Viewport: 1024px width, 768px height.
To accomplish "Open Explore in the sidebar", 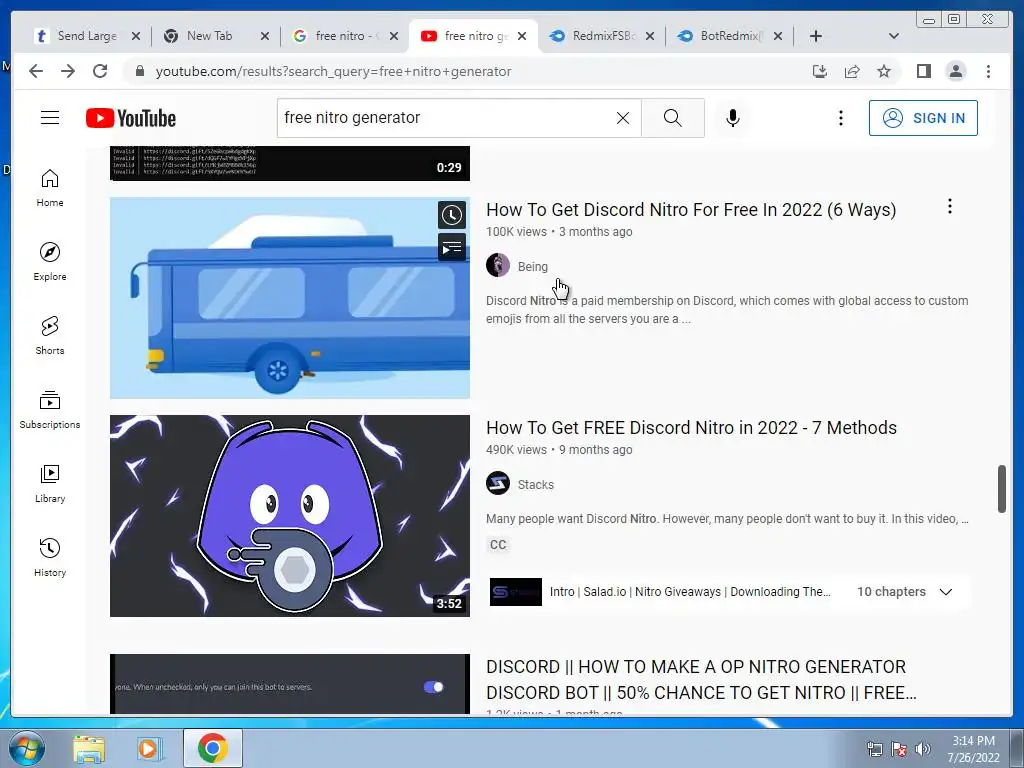I will pyautogui.click(x=50, y=262).
